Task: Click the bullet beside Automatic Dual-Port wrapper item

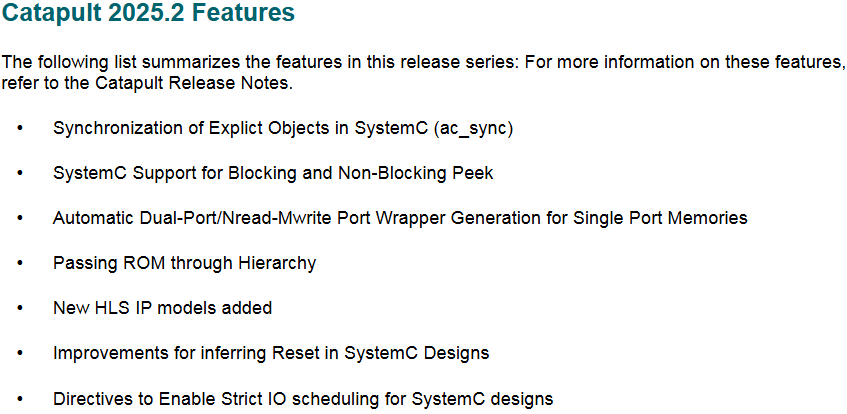Action: pyautogui.click(x=21, y=219)
